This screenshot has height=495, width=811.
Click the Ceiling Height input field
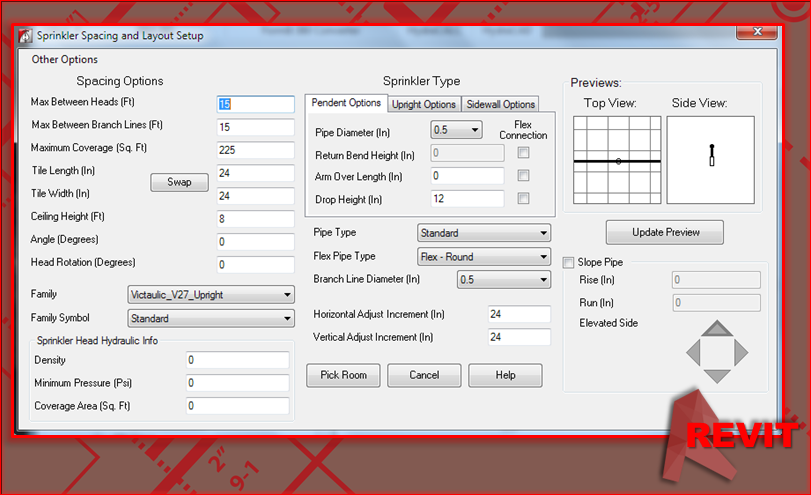point(253,218)
